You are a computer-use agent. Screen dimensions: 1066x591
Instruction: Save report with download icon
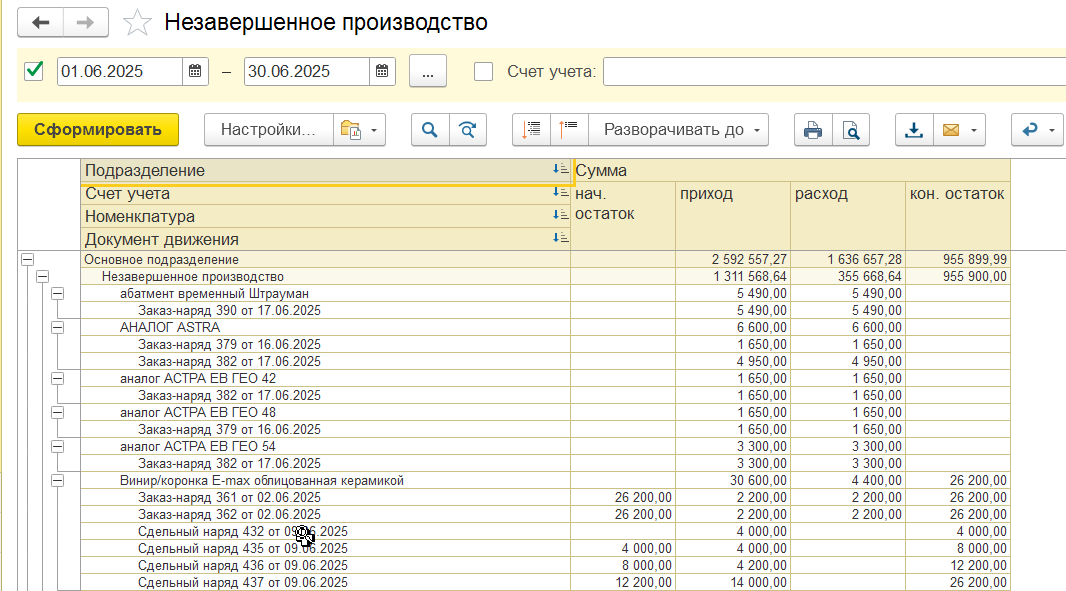(914, 129)
